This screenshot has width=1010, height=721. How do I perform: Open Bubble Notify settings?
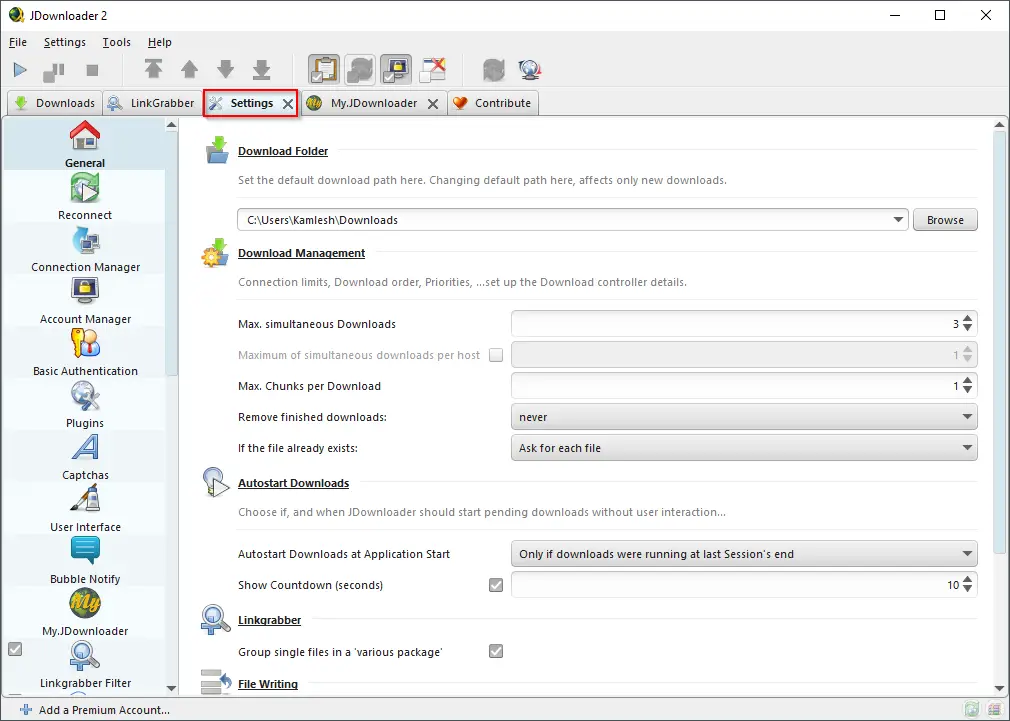pyautogui.click(x=84, y=562)
